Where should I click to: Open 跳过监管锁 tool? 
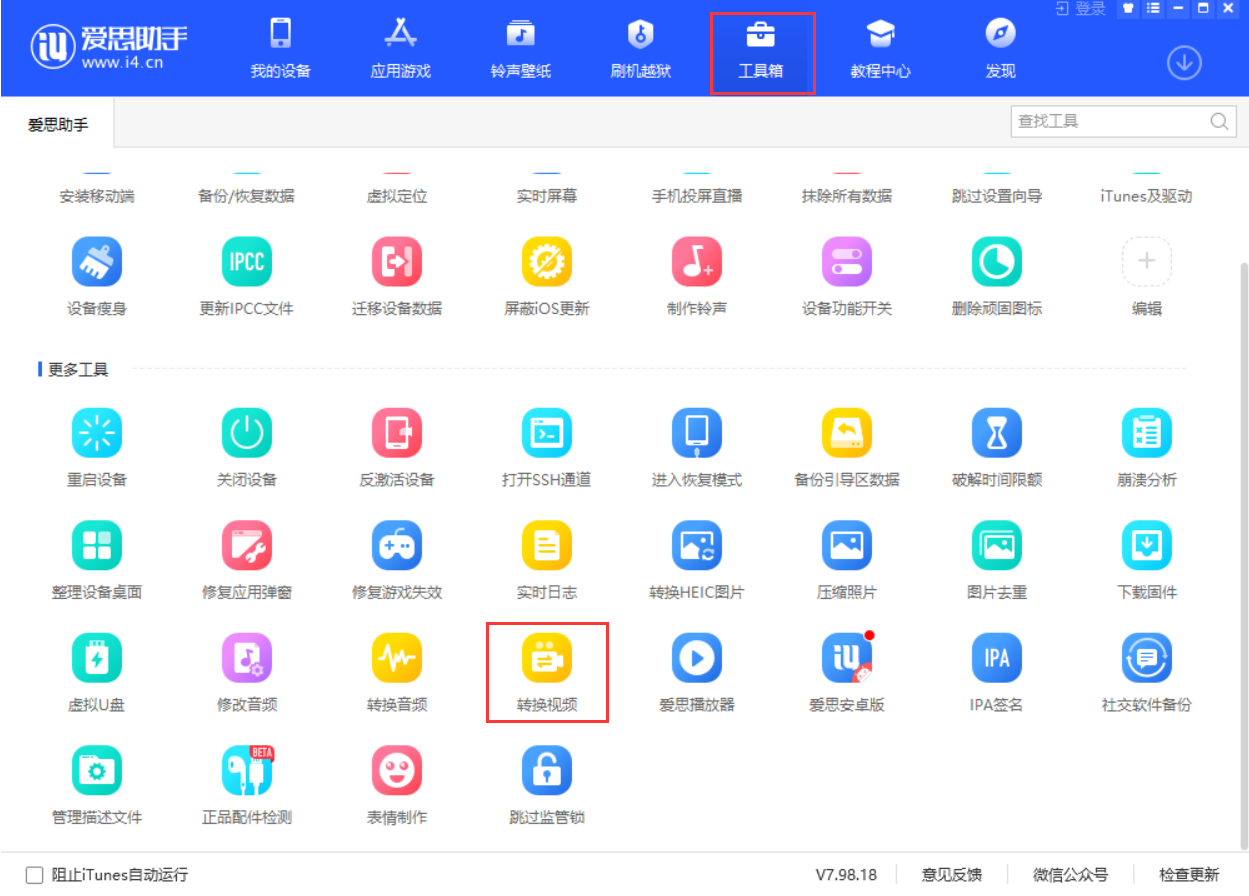point(547,771)
